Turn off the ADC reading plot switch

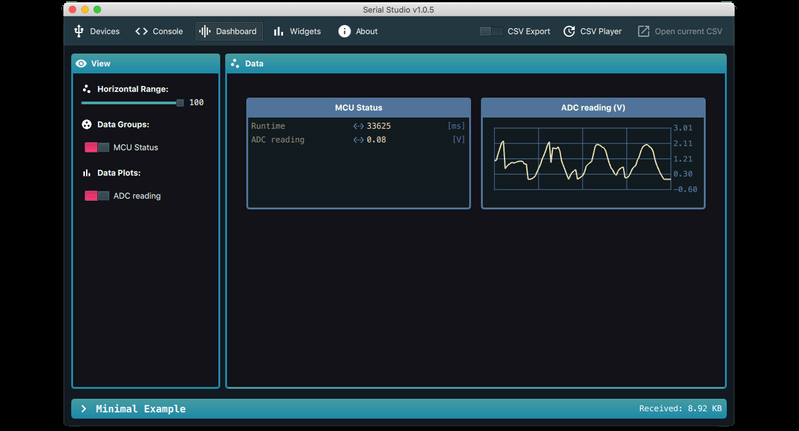click(x=97, y=196)
